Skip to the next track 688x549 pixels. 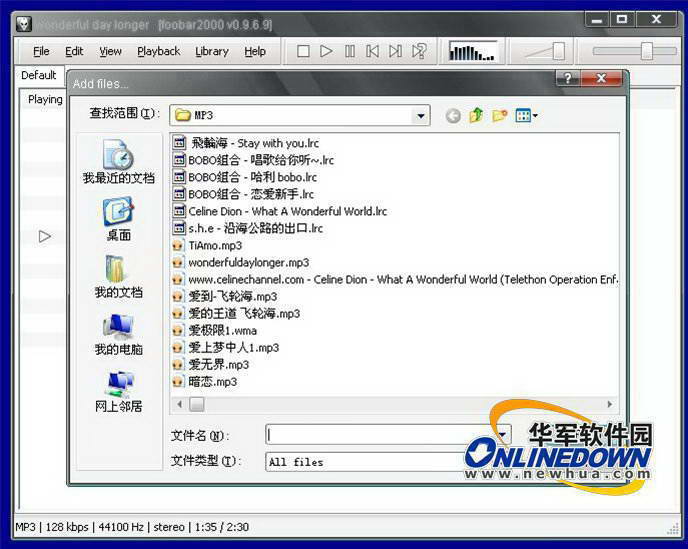coord(395,51)
